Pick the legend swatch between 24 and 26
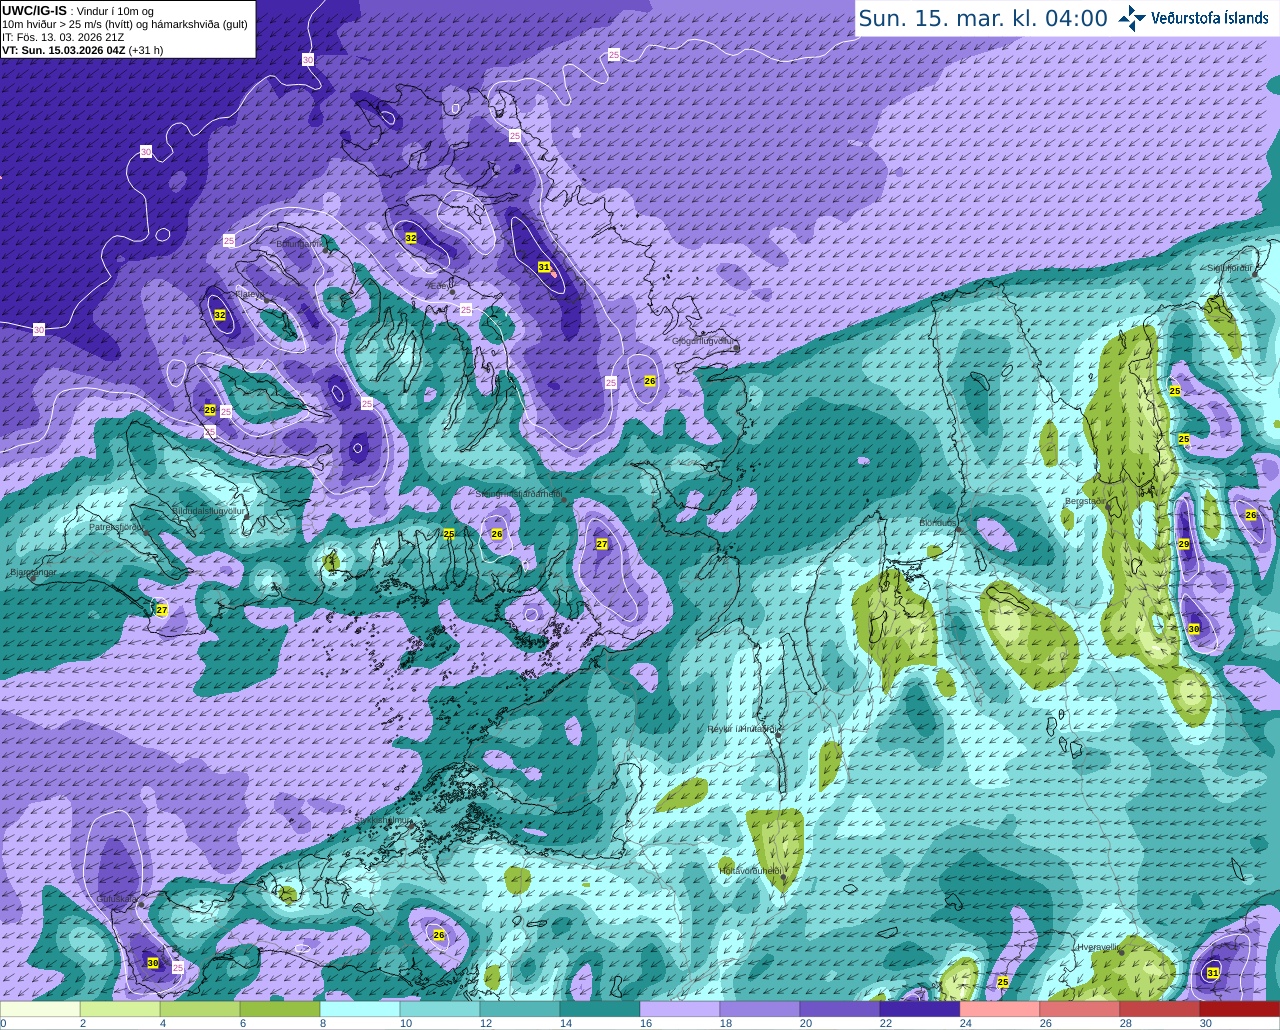 pyautogui.click(x=1000, y=1009)
